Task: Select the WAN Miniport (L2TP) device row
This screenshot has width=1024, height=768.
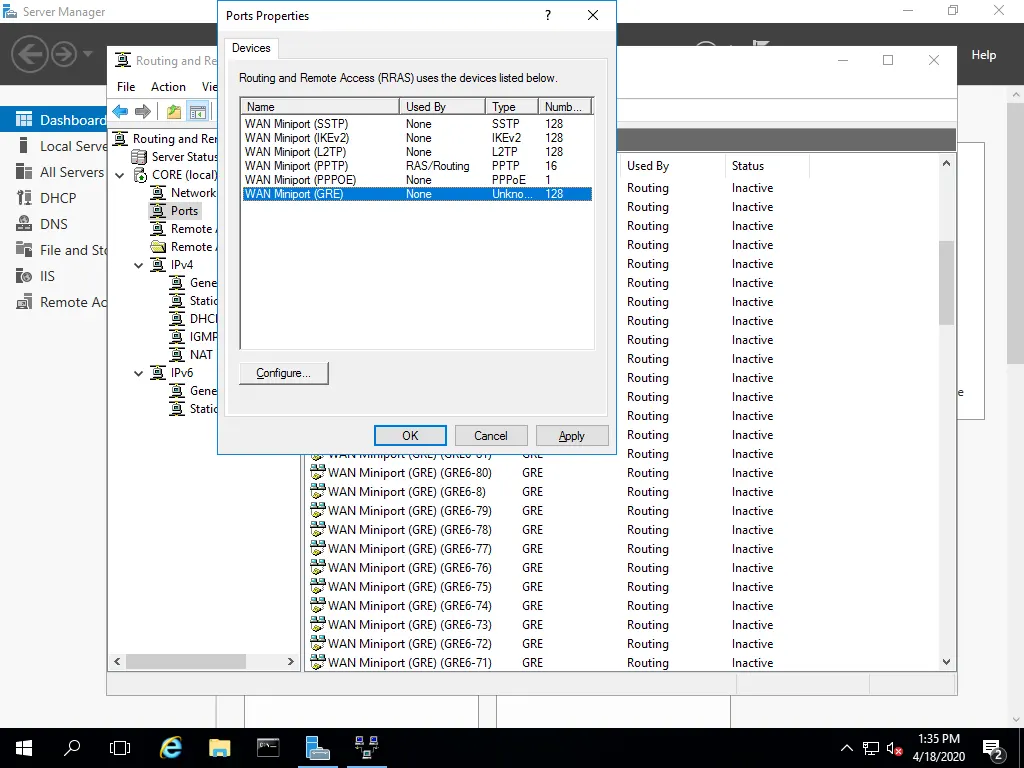Action: click(417, 152)
